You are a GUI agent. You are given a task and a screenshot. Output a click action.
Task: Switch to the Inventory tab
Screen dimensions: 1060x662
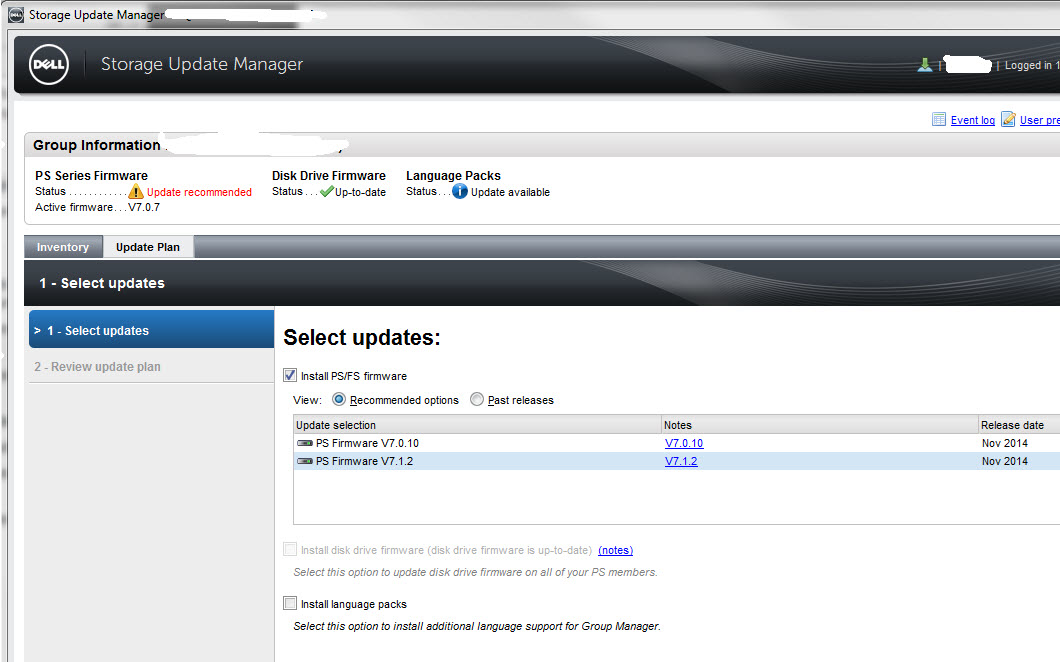pyautogui.click(x=63, y=247)
